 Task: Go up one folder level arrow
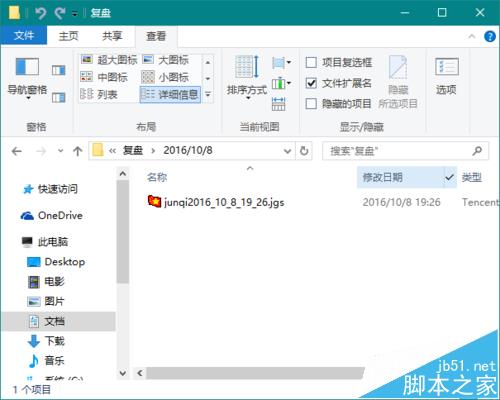78,152
